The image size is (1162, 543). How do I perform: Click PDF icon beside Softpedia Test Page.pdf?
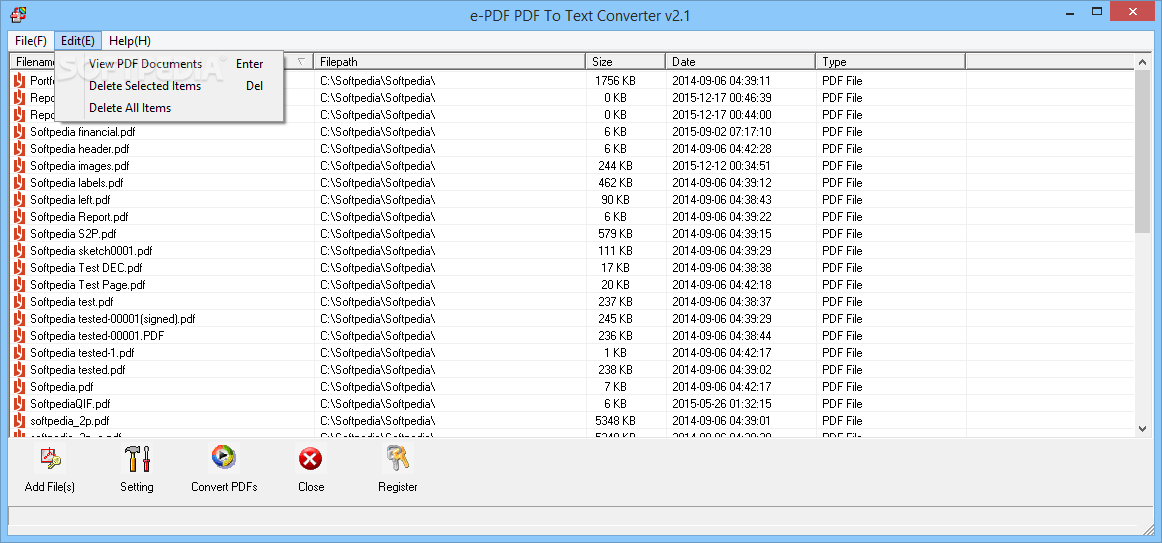pos(19,285)
